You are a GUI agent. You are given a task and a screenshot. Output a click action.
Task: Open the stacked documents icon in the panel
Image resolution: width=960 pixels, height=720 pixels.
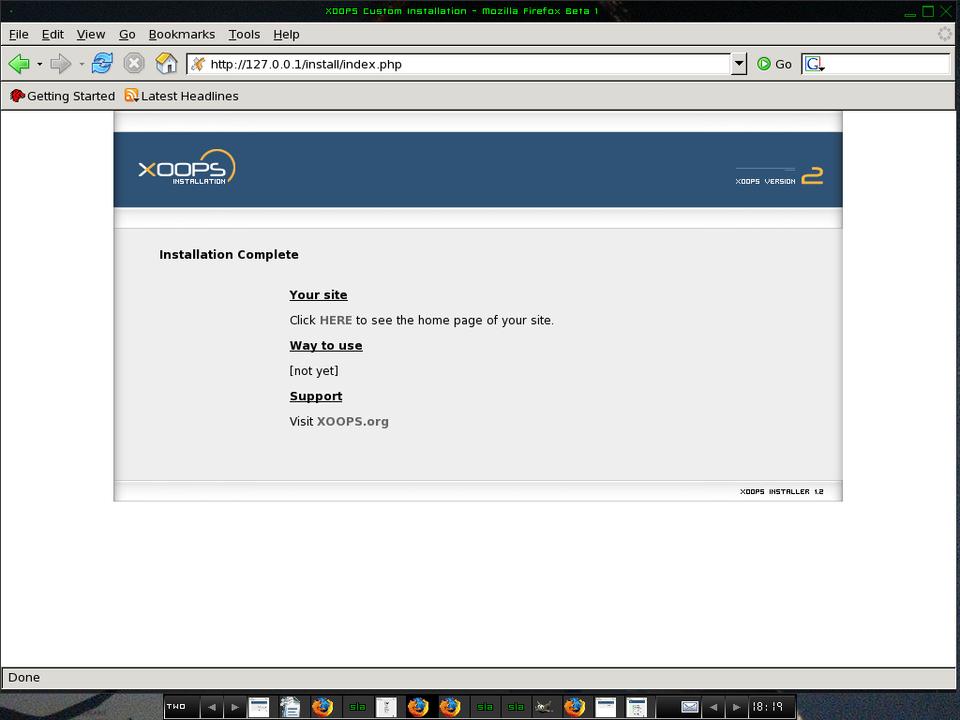[290, 707]
